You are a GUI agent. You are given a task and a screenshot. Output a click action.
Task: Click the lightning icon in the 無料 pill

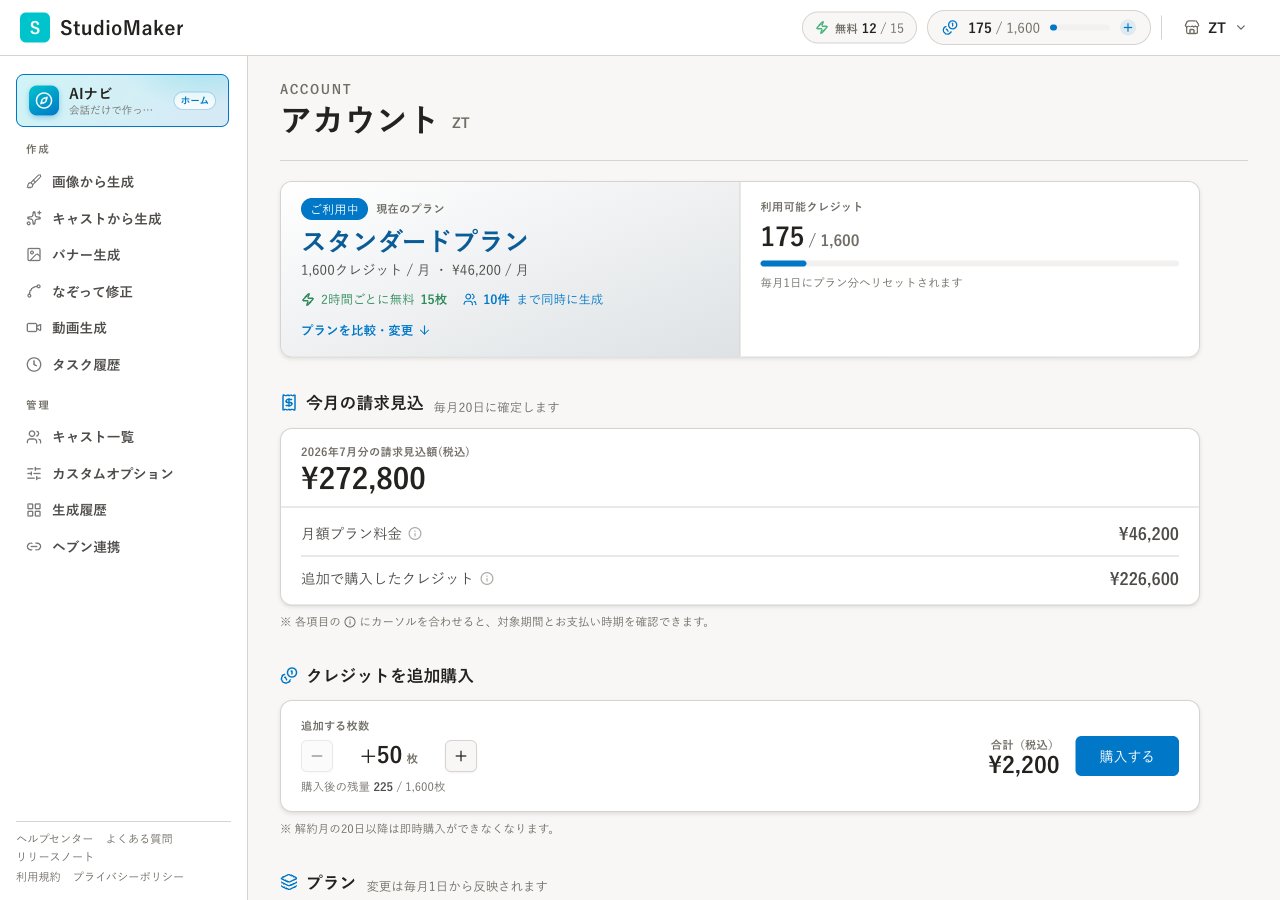[823, 28]
